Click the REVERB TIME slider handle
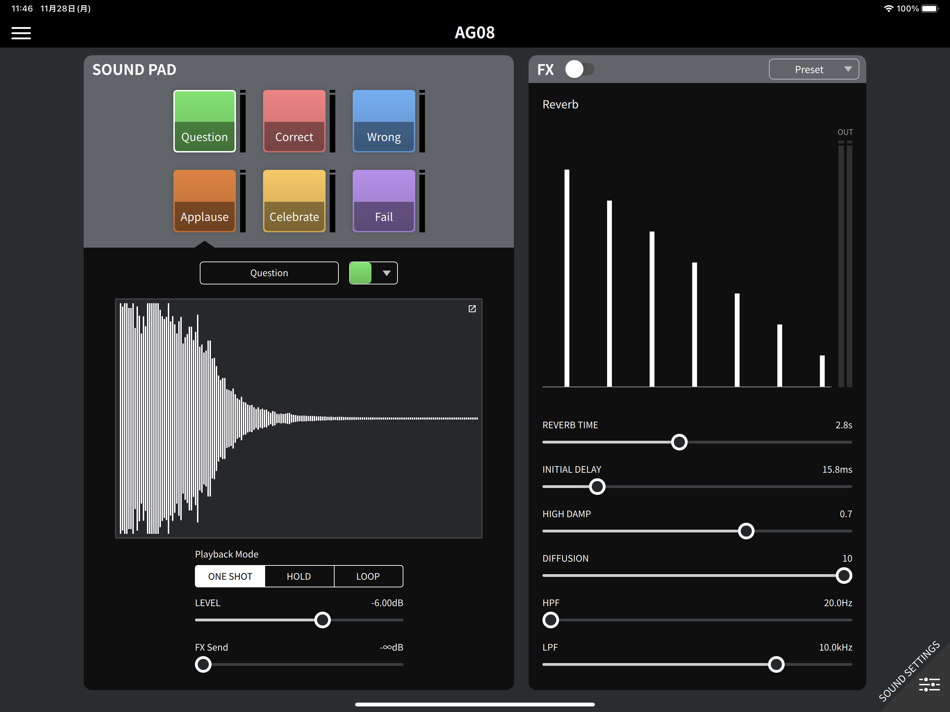 [x=679, y=442]
